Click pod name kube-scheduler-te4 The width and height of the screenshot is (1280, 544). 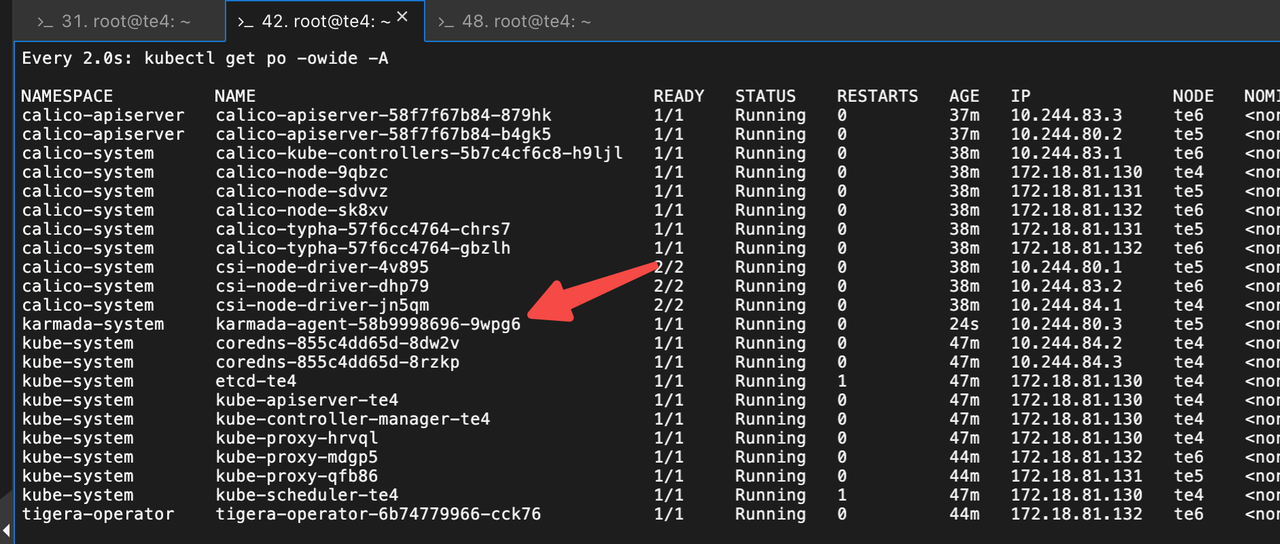[307, 495]
